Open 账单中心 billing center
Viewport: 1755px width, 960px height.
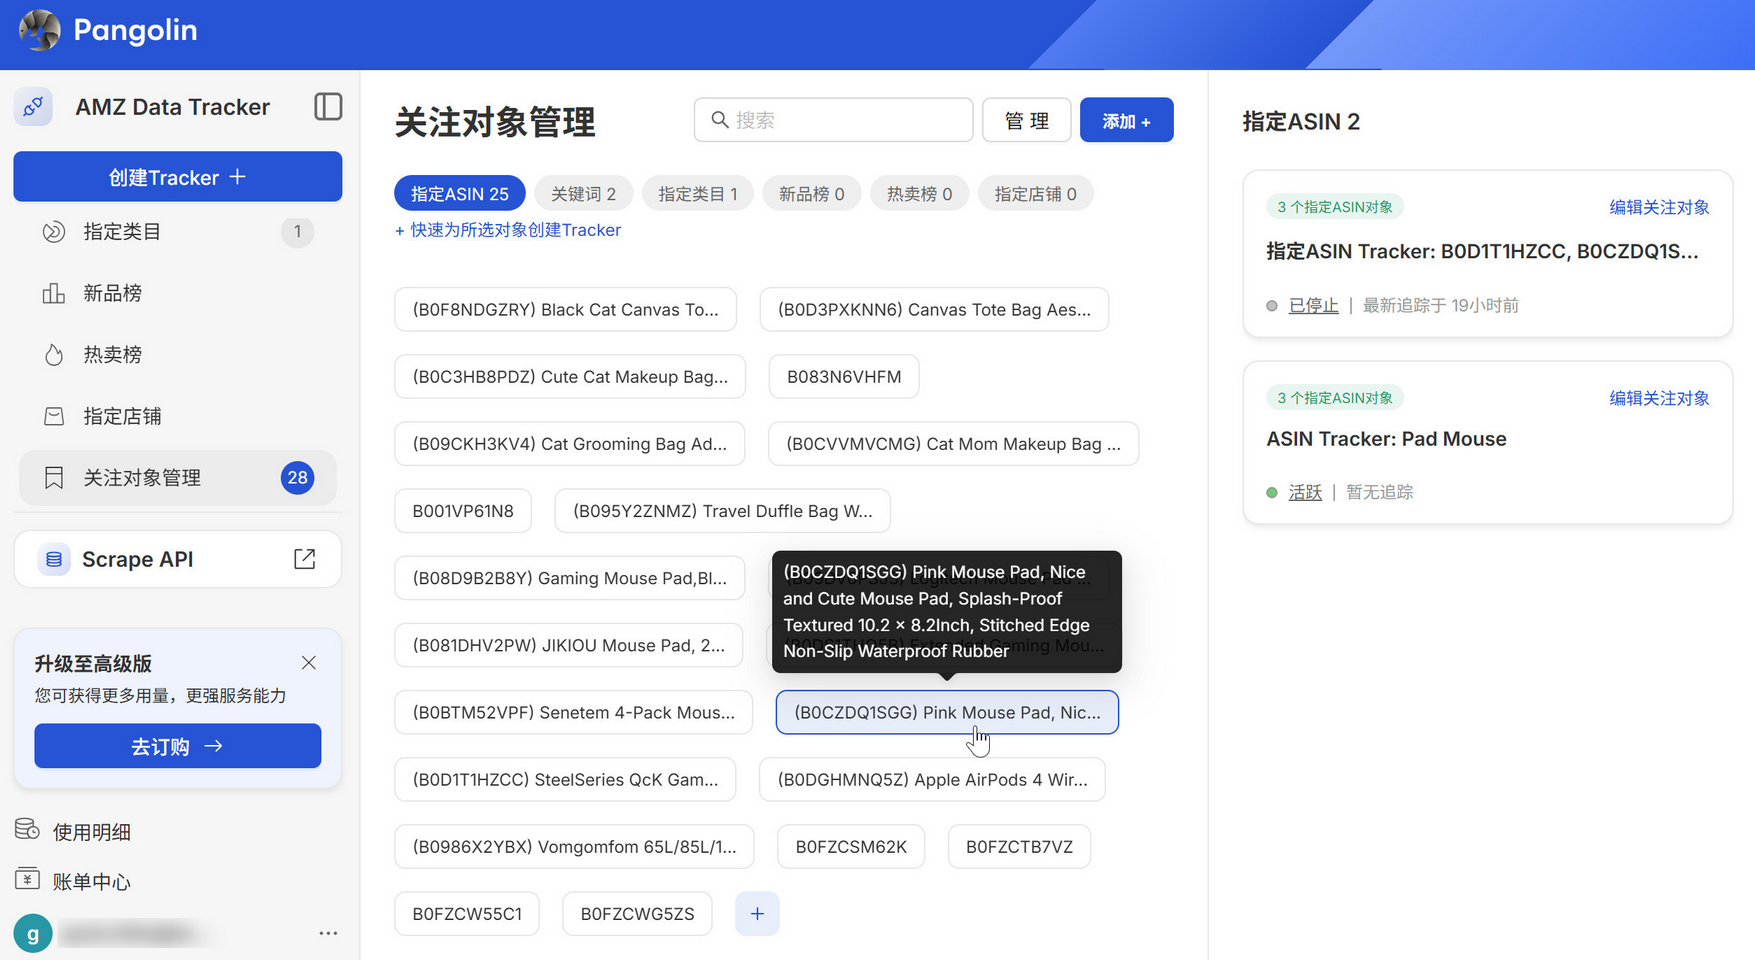click(x=91, y=881)
